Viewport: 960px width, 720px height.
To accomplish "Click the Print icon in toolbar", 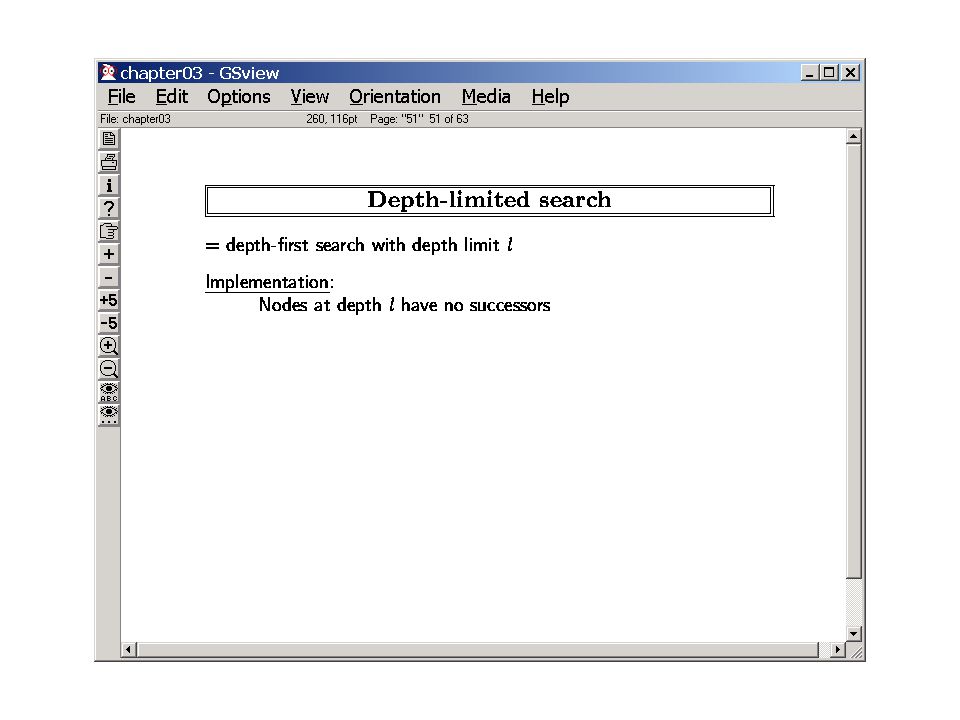I will pos(109,162).
